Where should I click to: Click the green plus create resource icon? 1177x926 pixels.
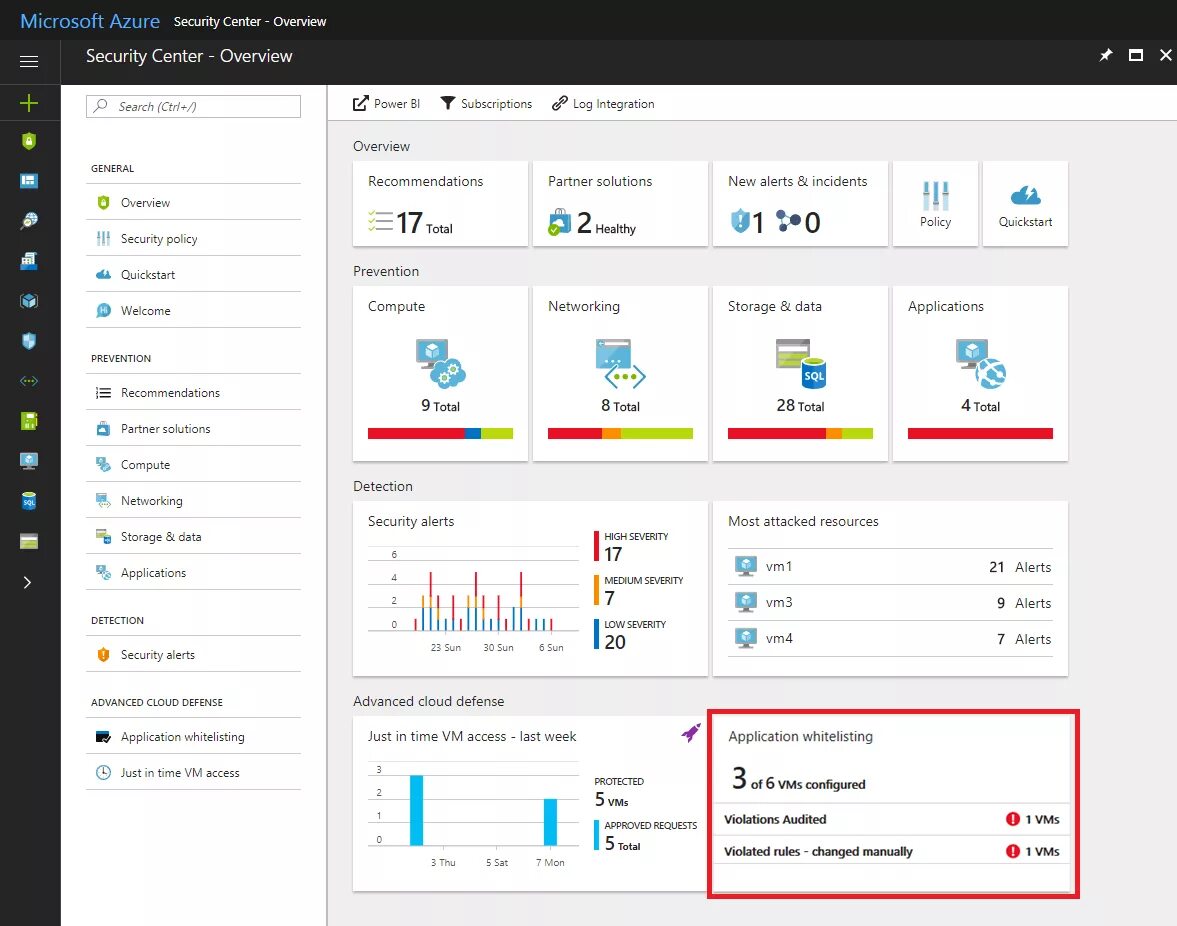coord(29,103)
